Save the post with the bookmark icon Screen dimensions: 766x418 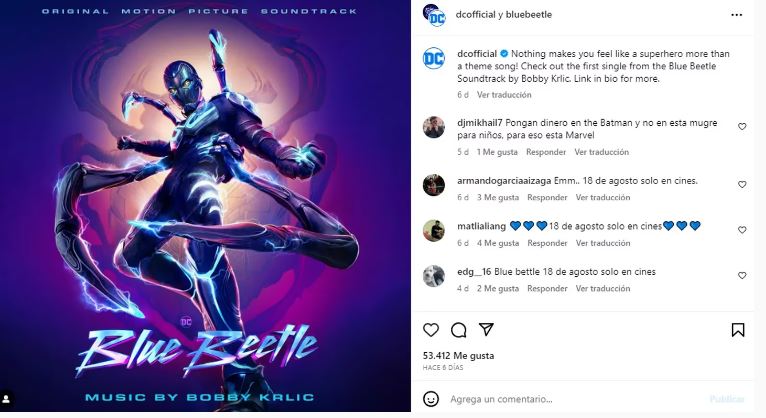tap(738, 330)
